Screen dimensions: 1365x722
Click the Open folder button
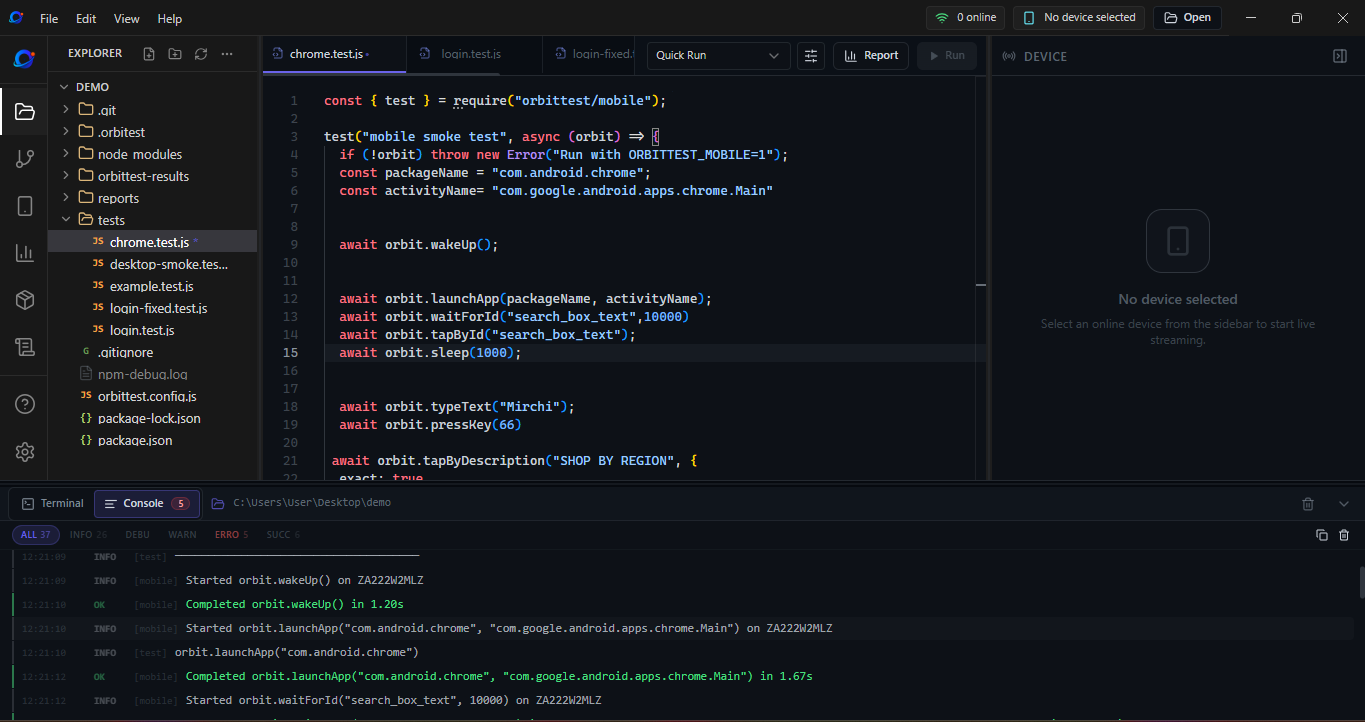click(x=1187, y=18)
